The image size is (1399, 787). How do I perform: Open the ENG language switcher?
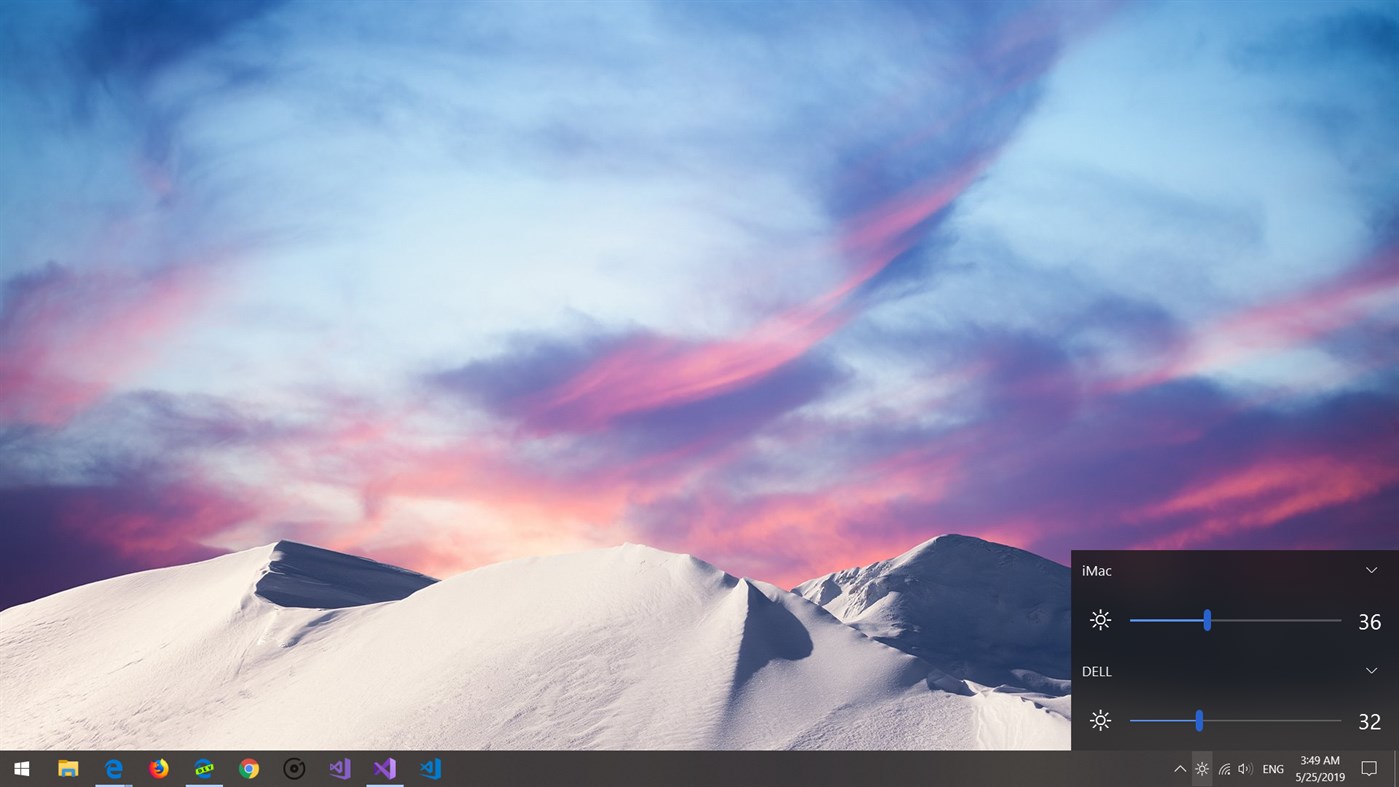coord(1272,768)
